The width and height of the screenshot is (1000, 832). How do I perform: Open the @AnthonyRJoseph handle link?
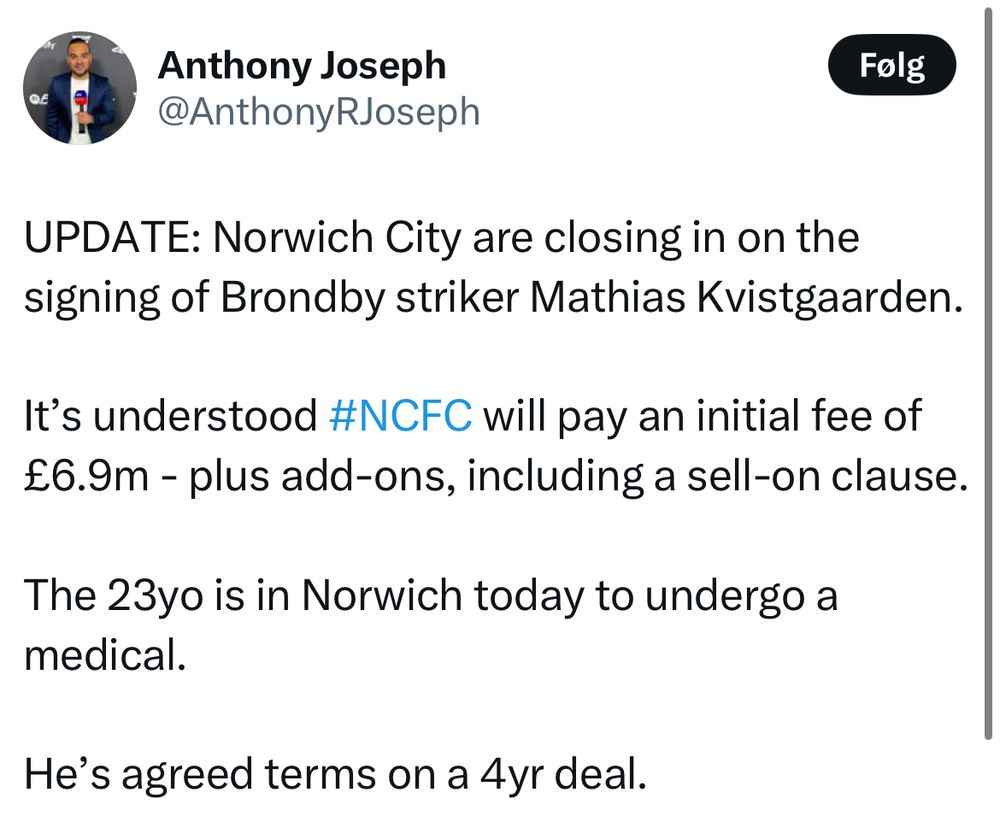319,111
